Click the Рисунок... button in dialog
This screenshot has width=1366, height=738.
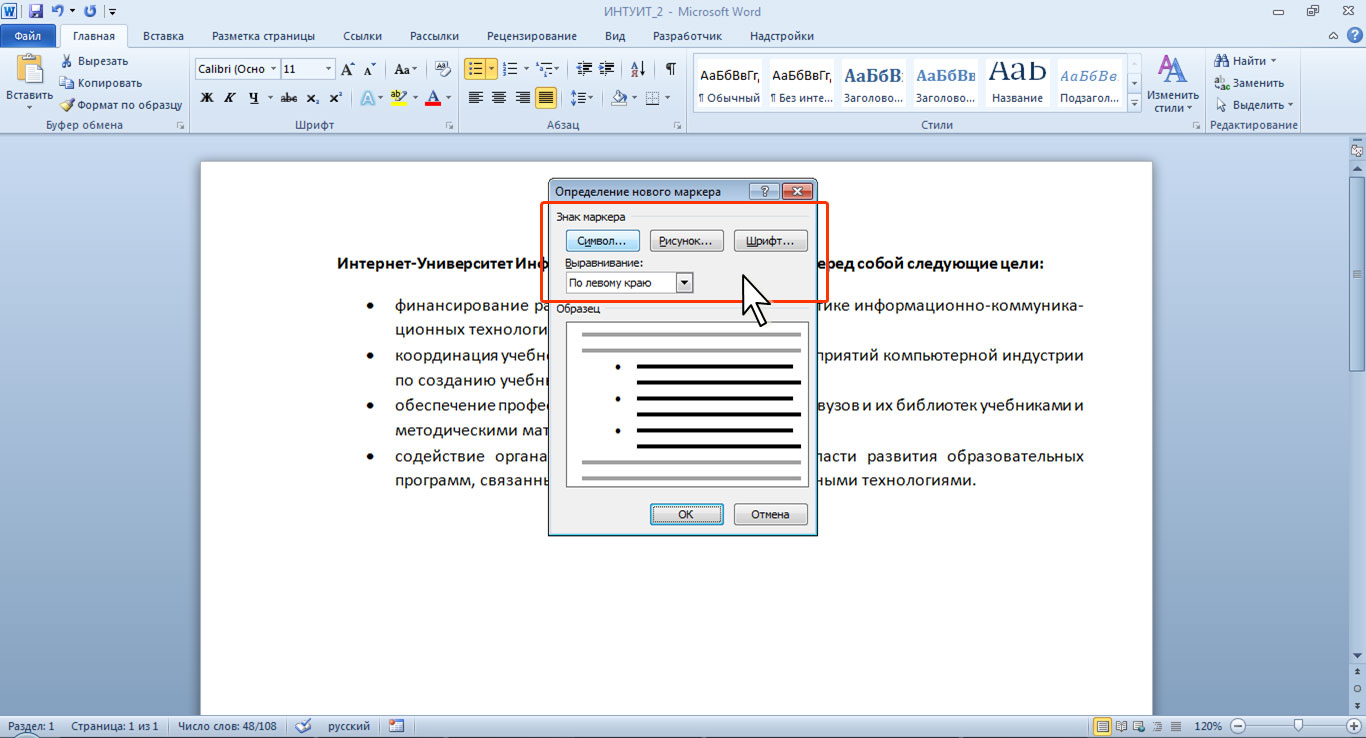pyautogui.click(x=686, y=241)
